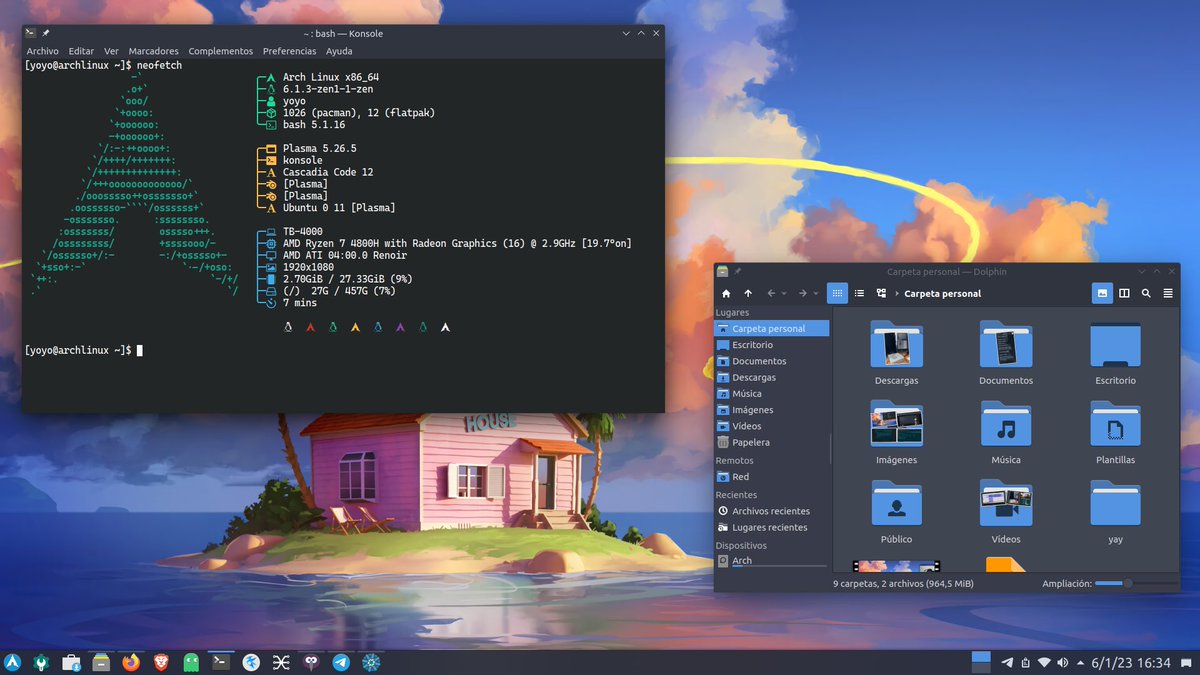Image resolution: width=1200 pixels, height=675 pixels.
Task: Open Telegram from the taskbar
Action: (x=341, y=662)
